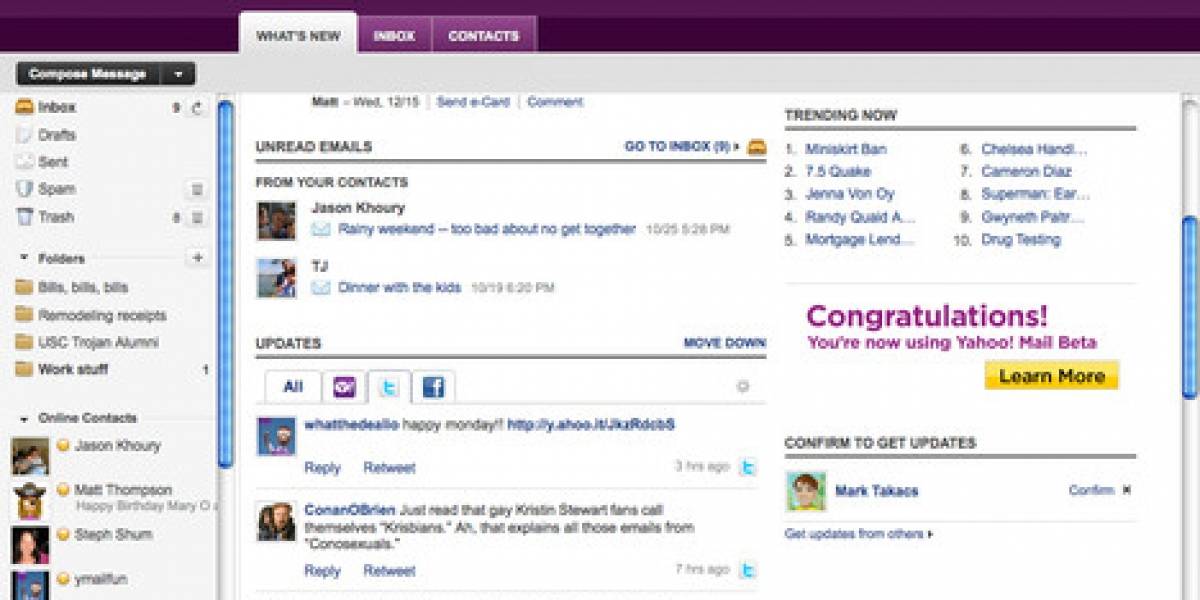Open the Inbox folder in sidebar
The width and height of the screenshot is (1200, 600).
(x=57, y=107)
